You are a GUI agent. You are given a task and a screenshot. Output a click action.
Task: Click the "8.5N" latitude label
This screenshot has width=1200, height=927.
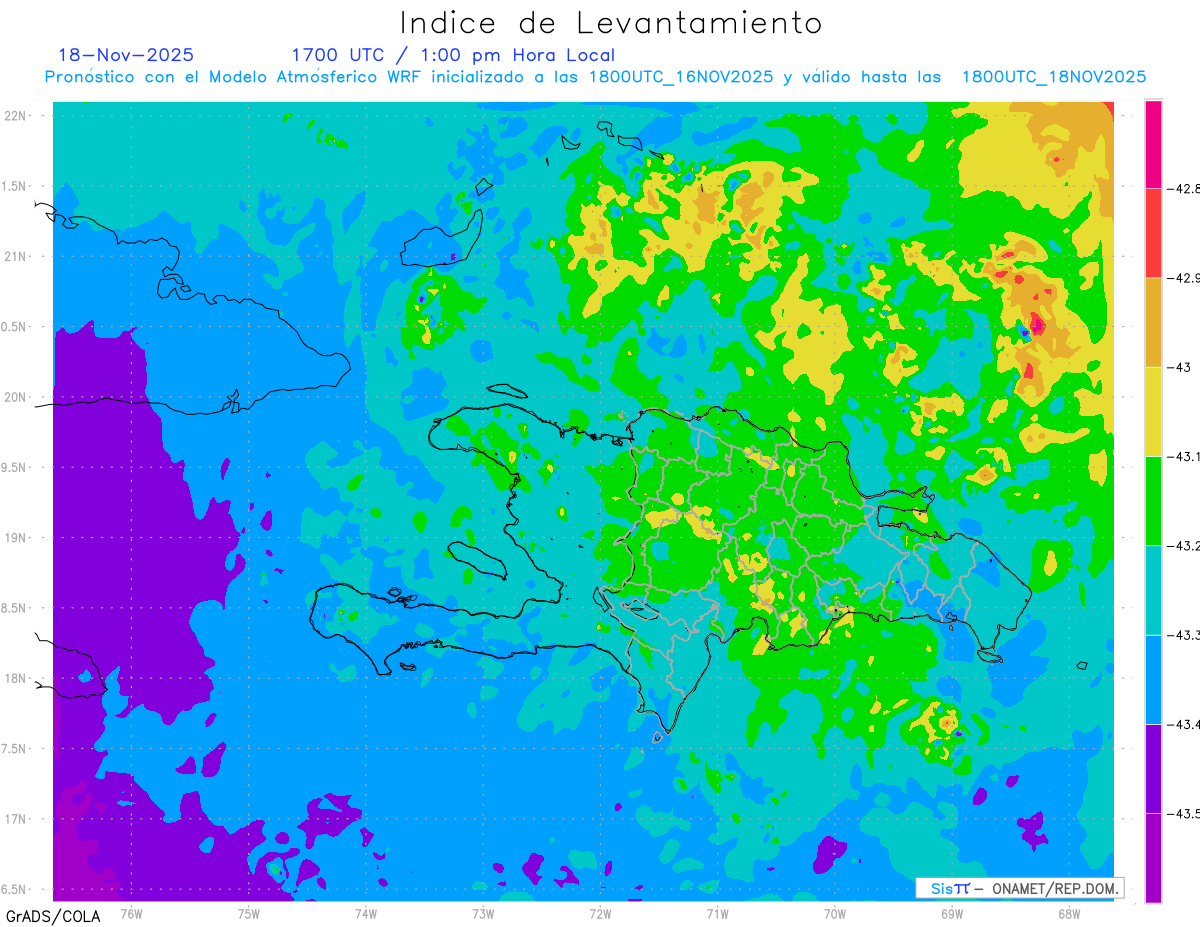pyautogui.click(x=14, y=608)
